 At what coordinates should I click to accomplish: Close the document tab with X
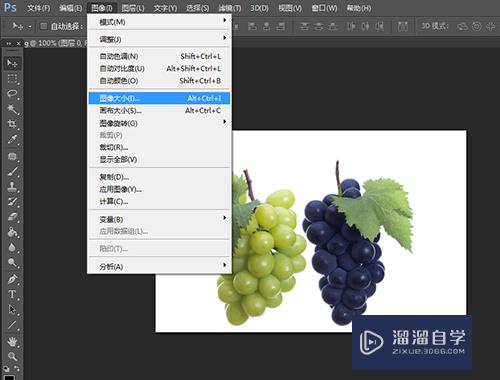click(x=19, y=43)
